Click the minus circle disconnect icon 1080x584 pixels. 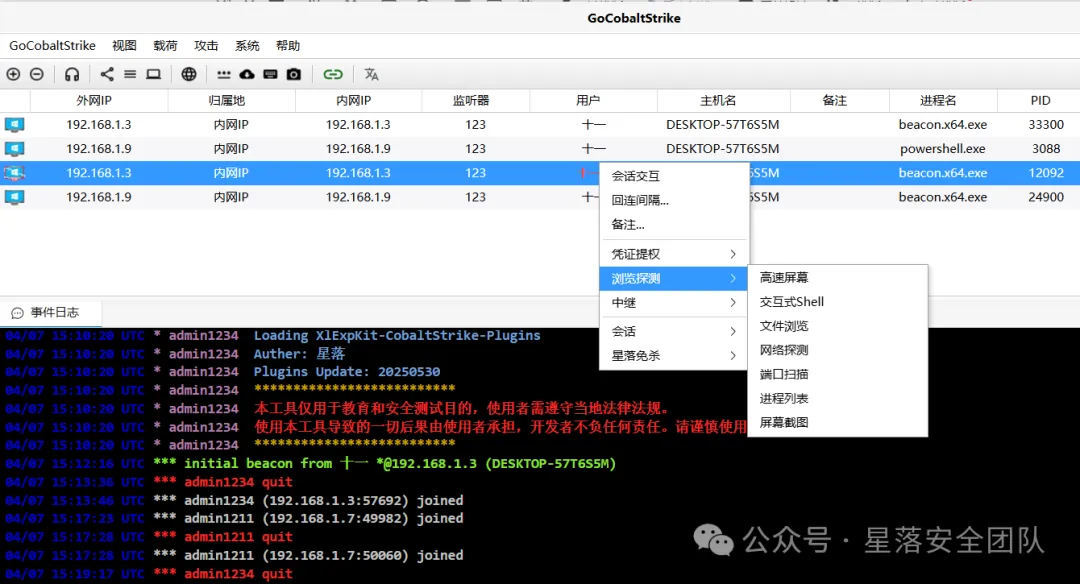(x=37, y=74)
